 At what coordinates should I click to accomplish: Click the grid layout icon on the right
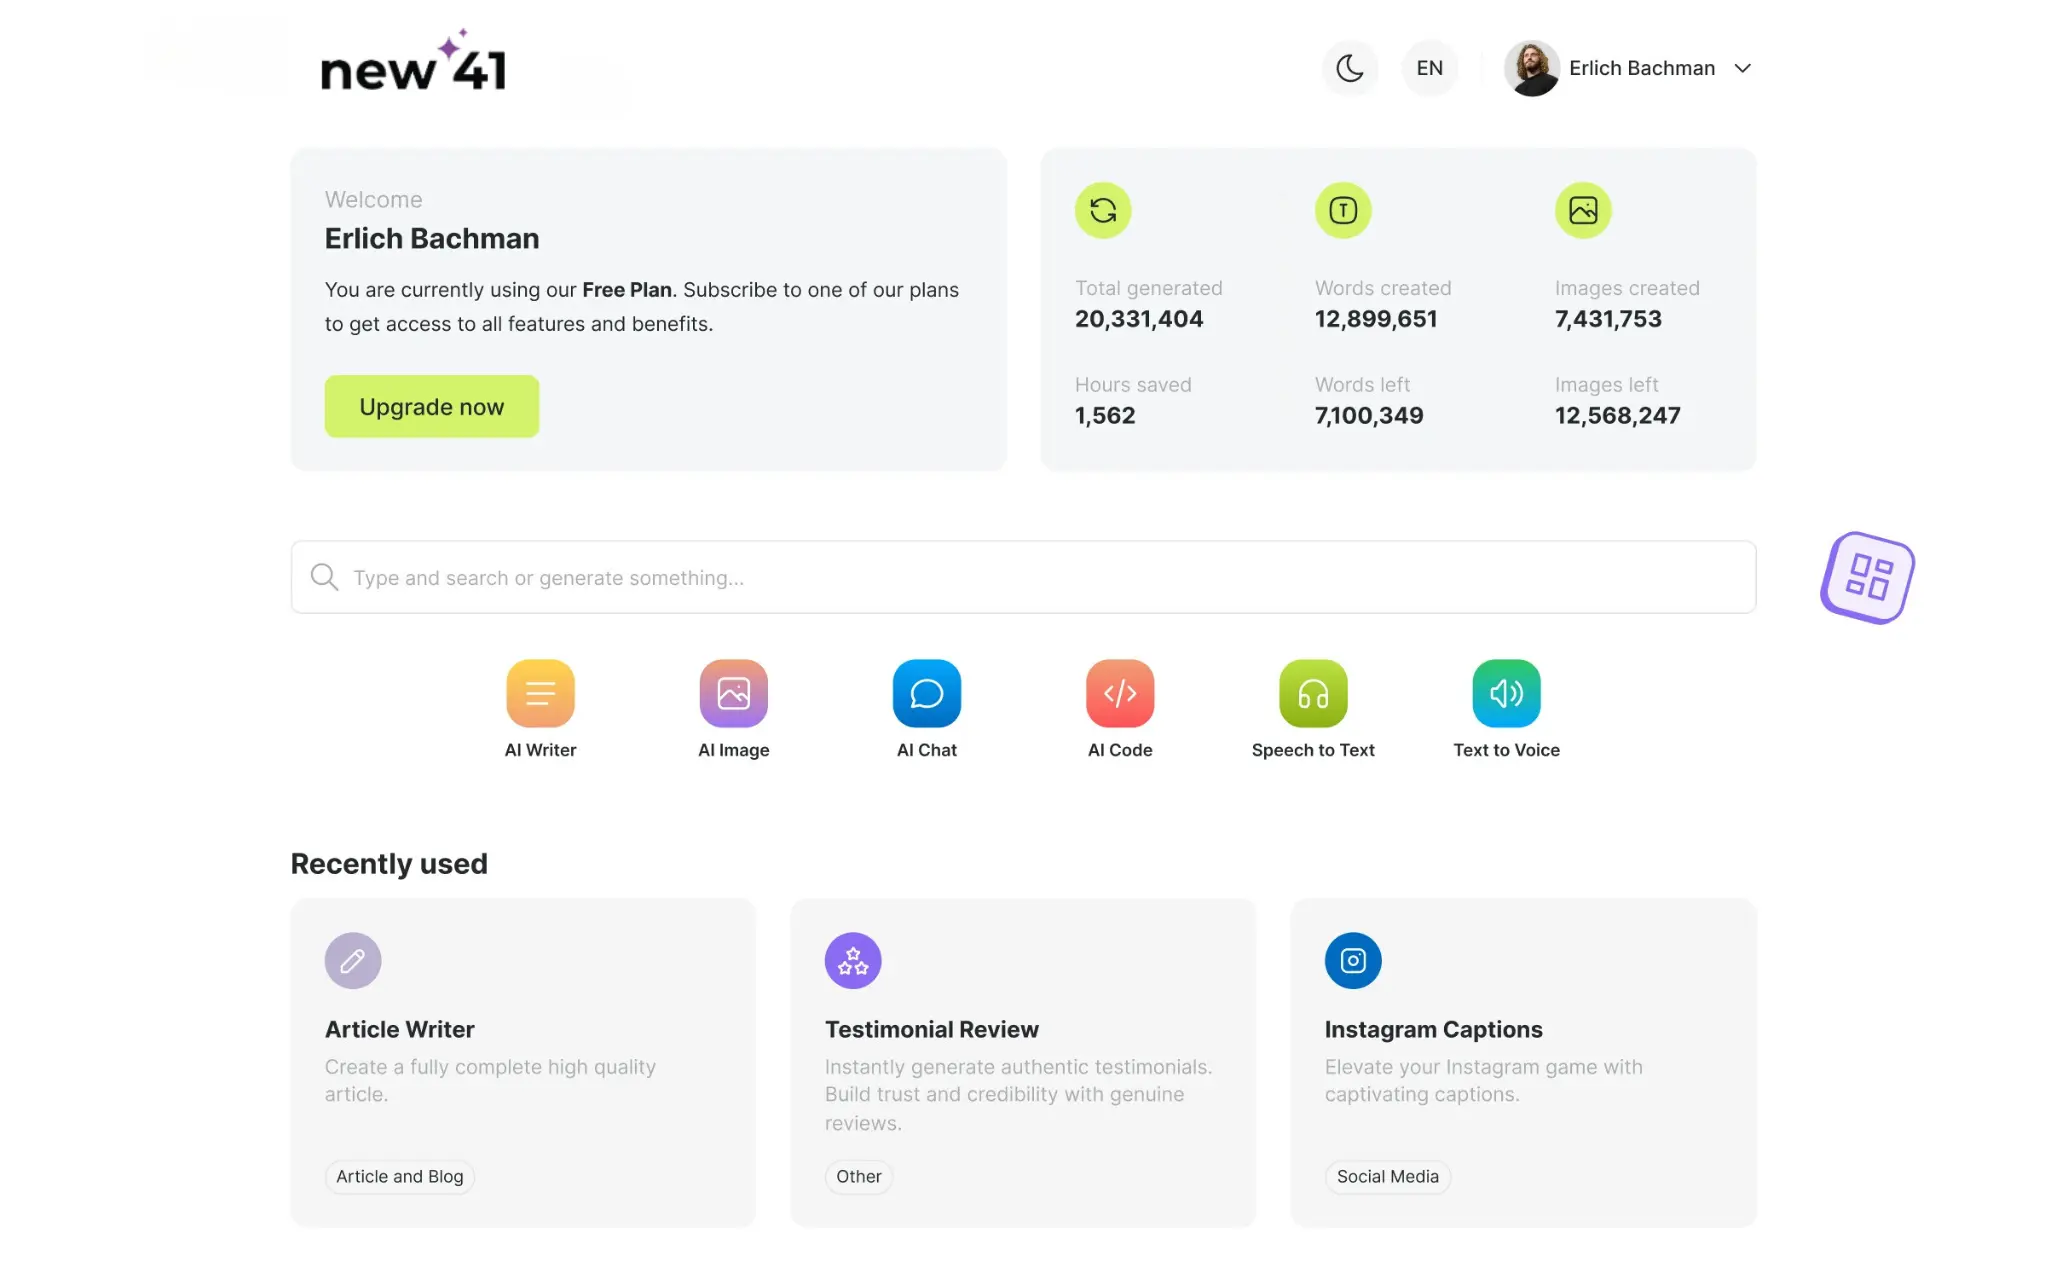(1868, 576)
